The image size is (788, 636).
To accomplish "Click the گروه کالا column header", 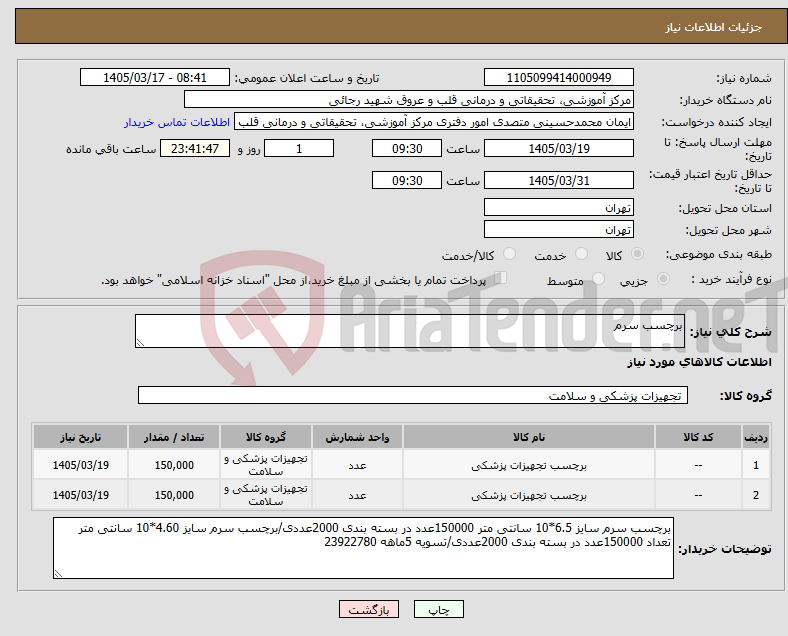I will [x=265, y=437].
